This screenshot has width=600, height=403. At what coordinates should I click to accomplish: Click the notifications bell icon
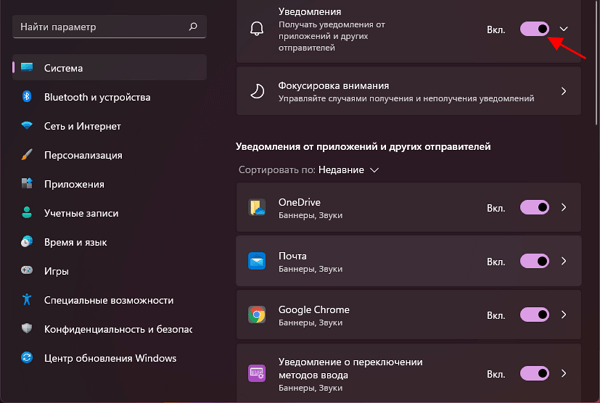click(x=257, y=29)
